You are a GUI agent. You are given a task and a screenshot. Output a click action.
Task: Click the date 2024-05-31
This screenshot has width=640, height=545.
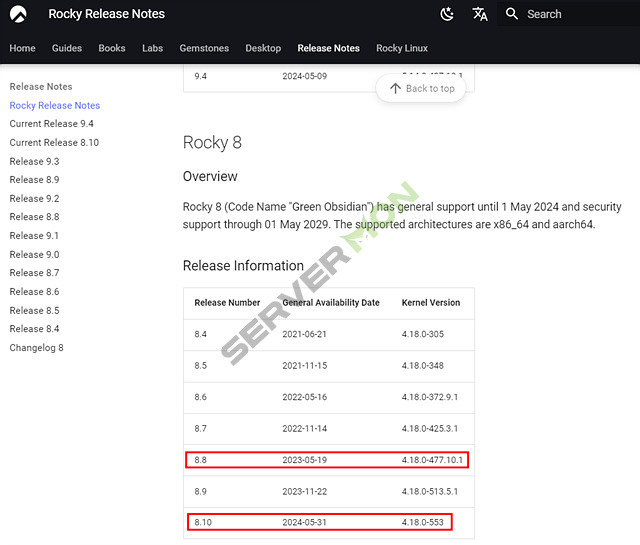click(x=304, y=522)
